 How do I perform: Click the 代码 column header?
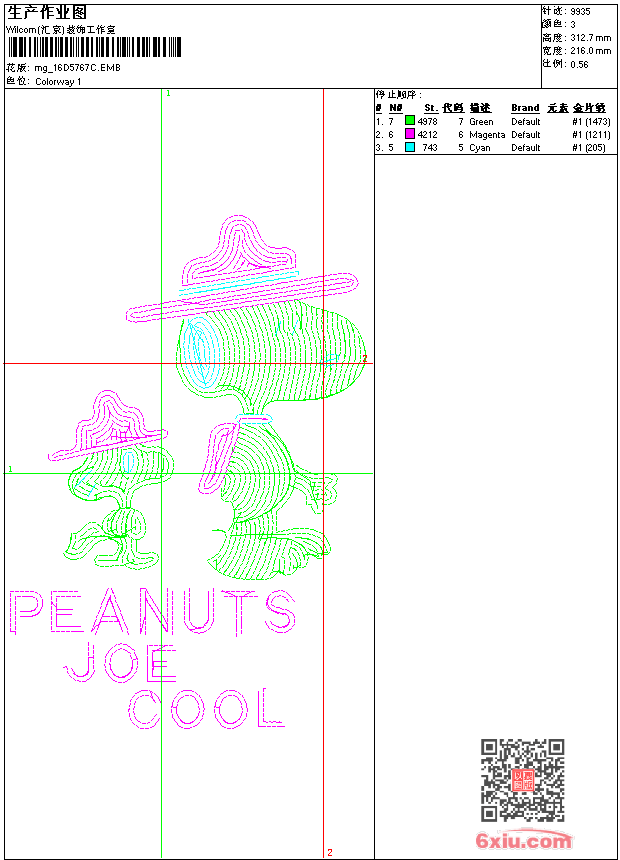click(x=453, y=108)
